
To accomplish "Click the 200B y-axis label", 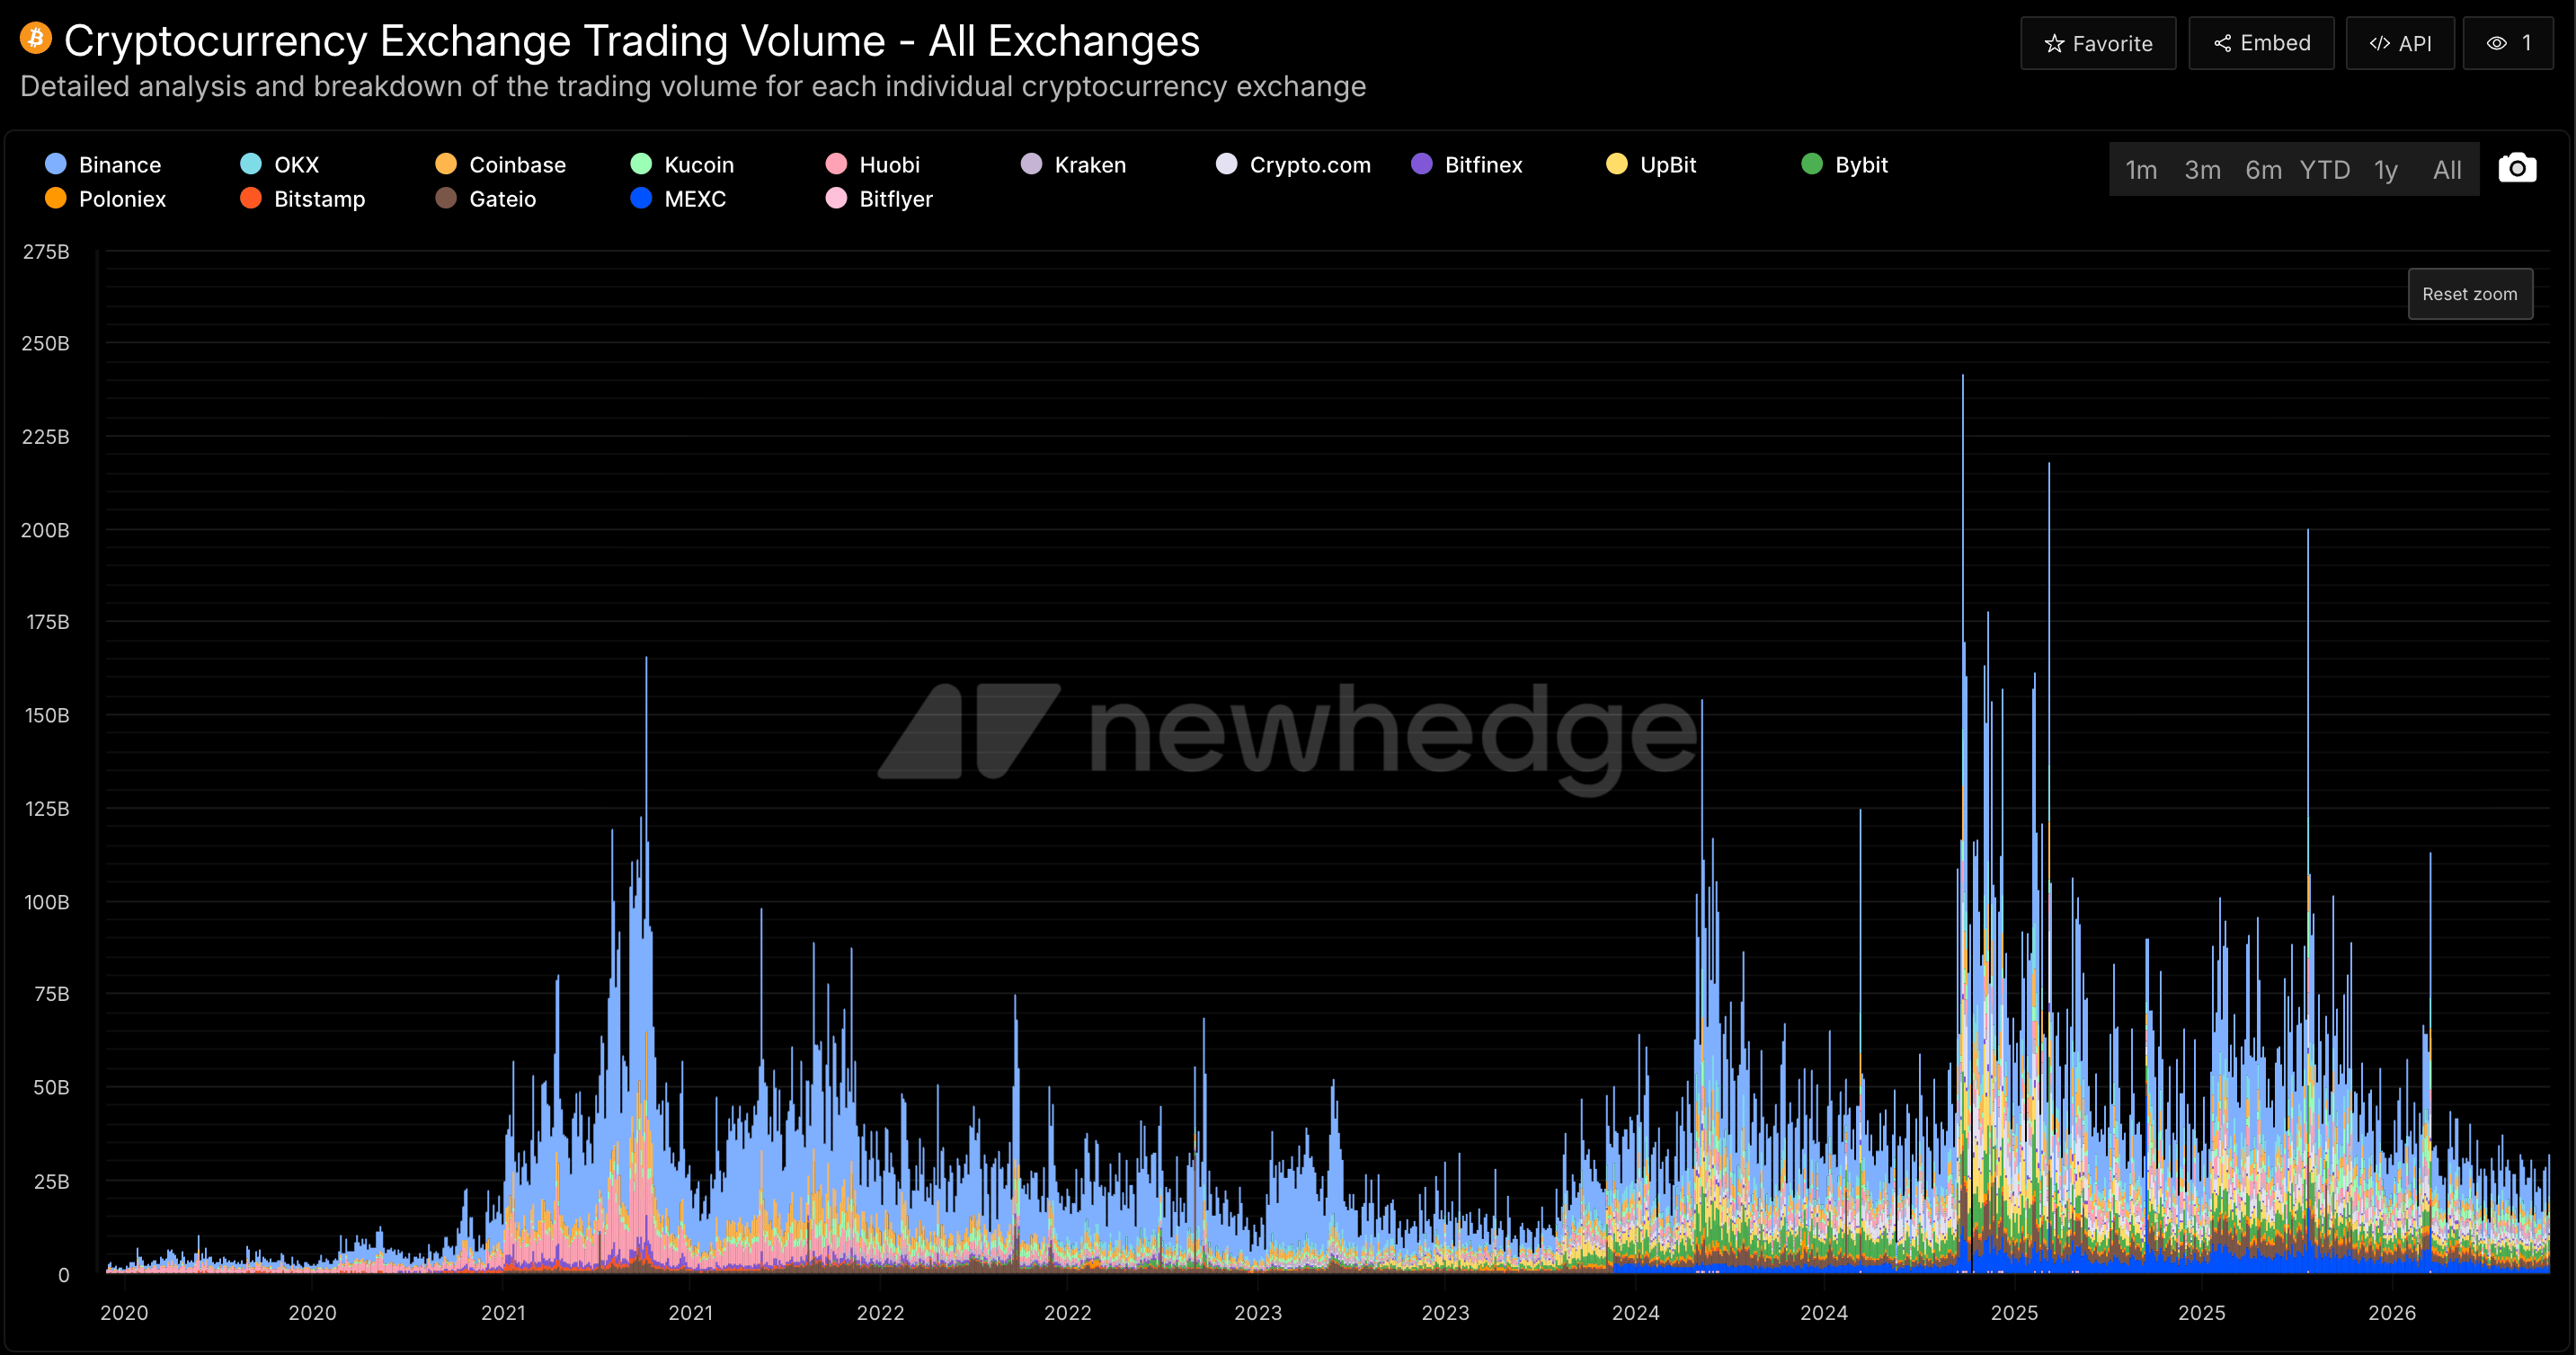I will pyautogui.click(x=46, y=530).
